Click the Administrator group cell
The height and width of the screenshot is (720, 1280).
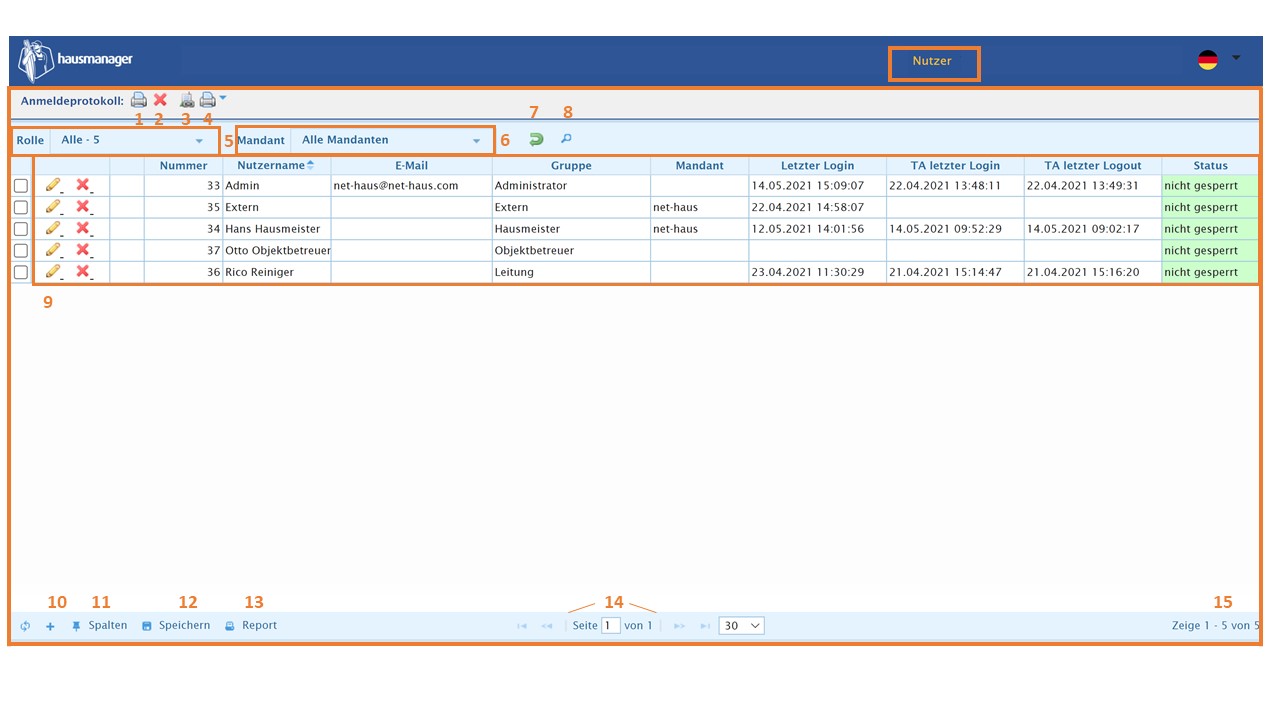tap(571, 186)
